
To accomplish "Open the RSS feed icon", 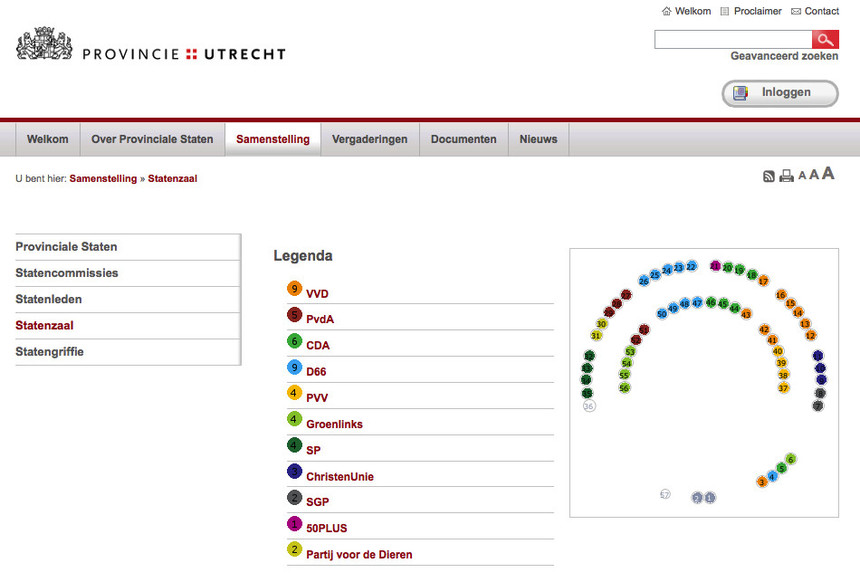I will pos(769,176).
